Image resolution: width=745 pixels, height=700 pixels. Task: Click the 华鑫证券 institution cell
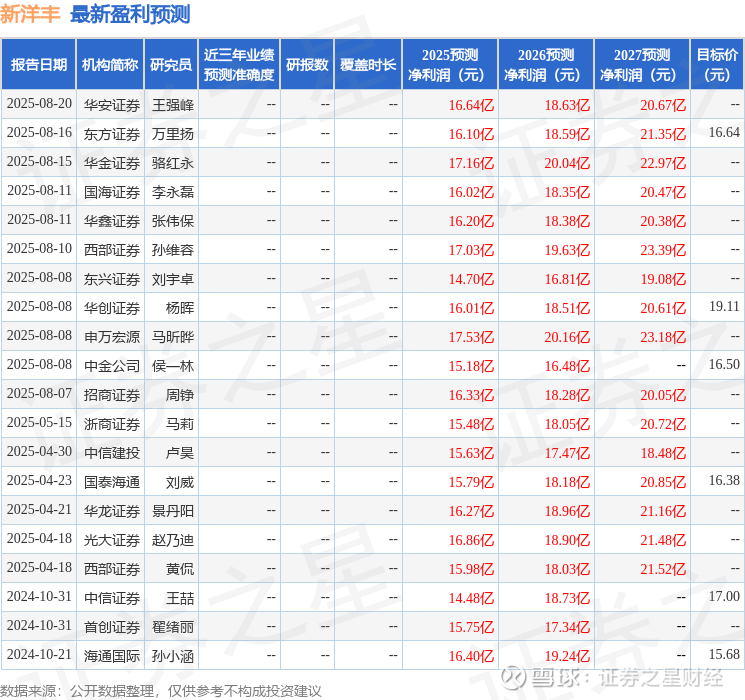112,221
